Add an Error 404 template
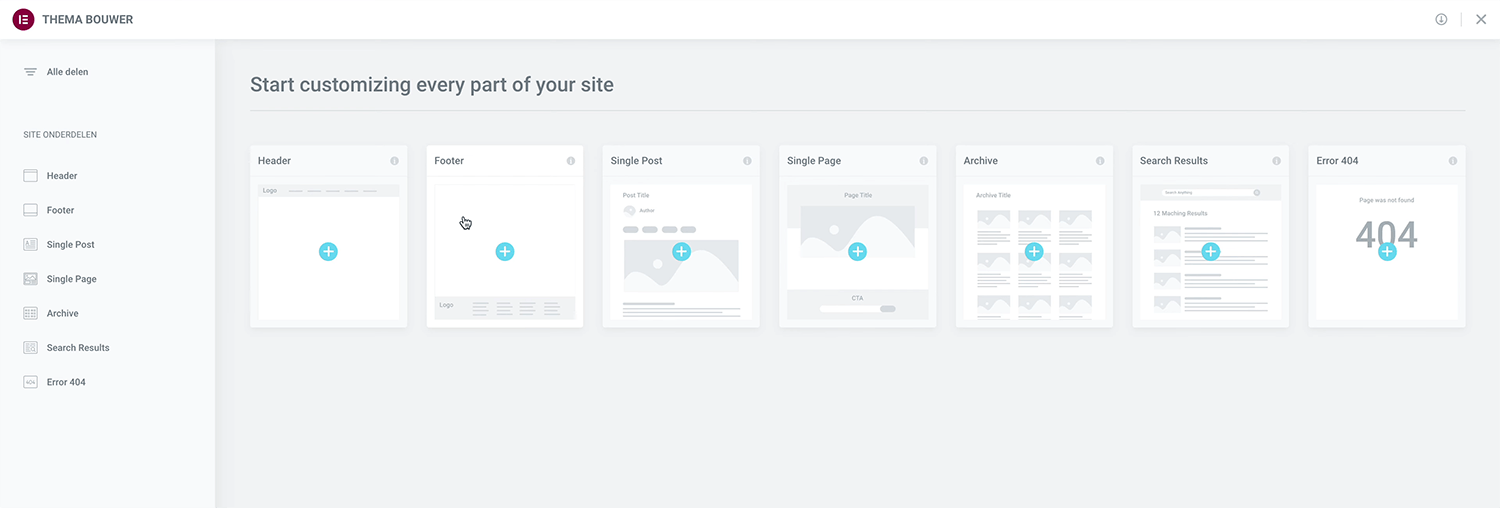This screenshot has height=508, width=1500. pyautogui.click(x=1387, y=252)
